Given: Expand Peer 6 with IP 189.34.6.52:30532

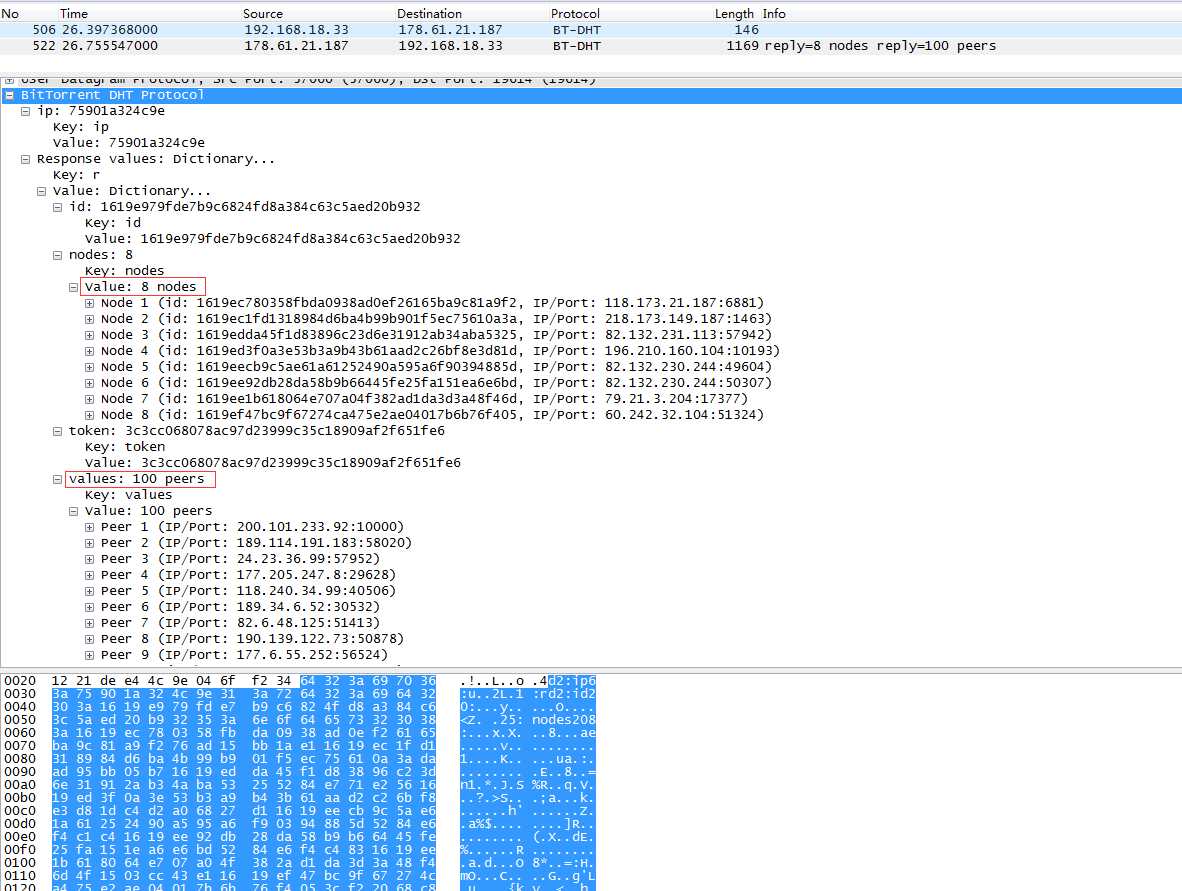Looking at the screenshot, I should click(89, 608).
